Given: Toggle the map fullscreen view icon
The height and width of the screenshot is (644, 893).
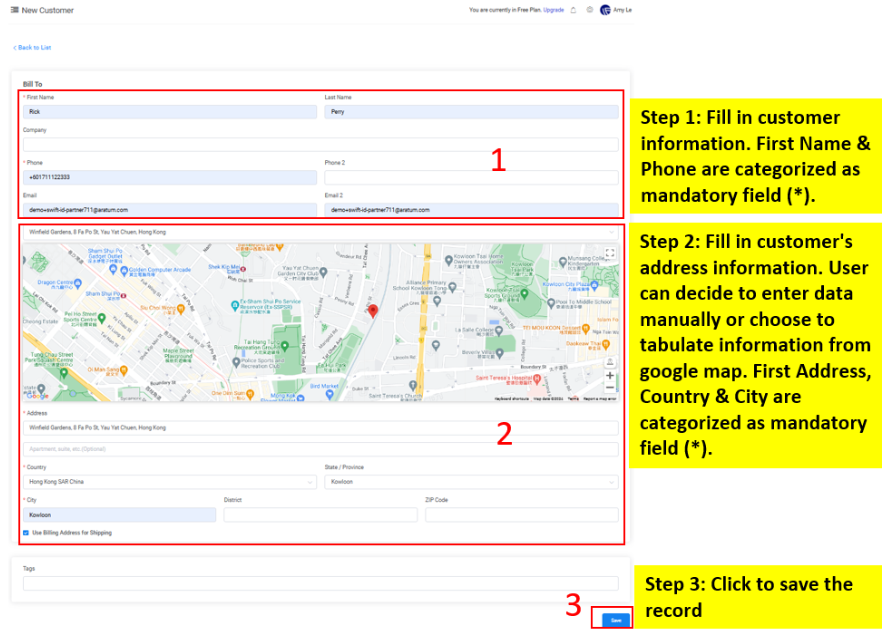Looking at the screenshot, I should coord(610,253).
